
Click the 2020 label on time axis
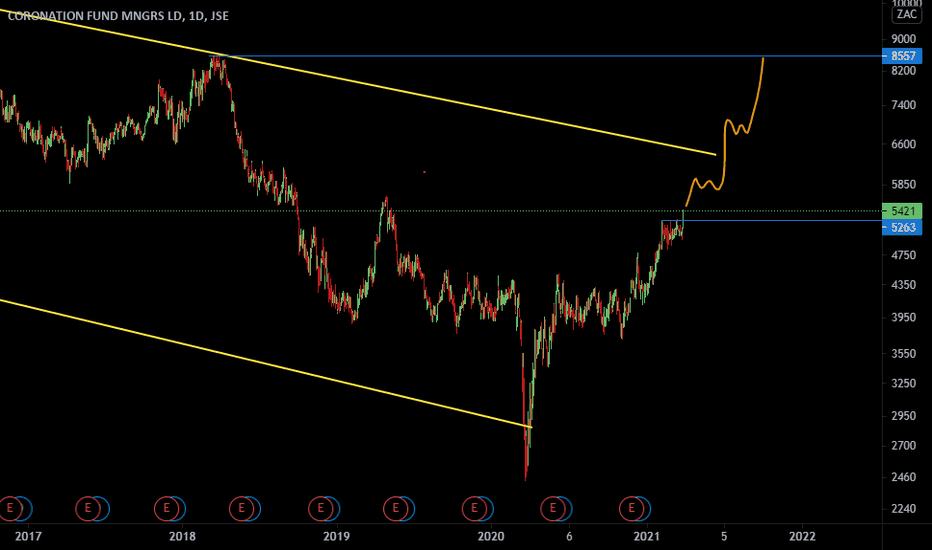click(491, 536)
